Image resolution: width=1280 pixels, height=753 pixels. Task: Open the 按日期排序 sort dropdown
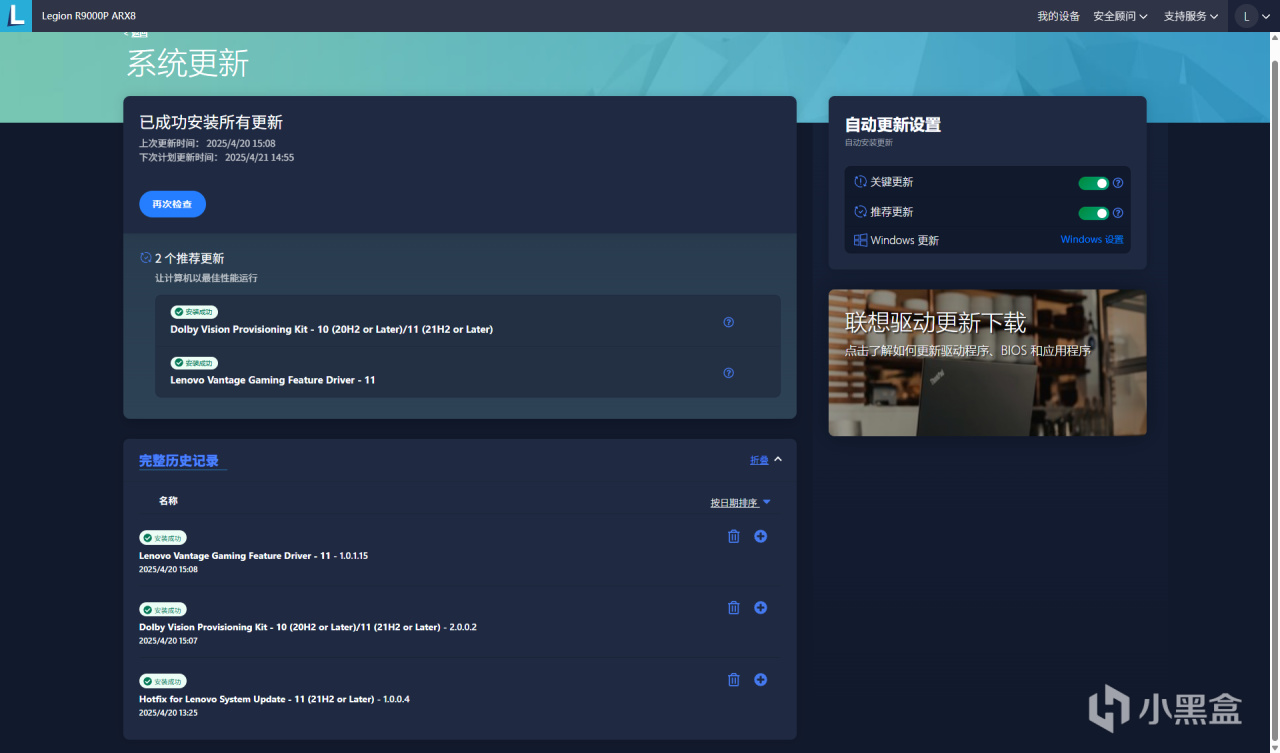pyautogui.click(x=741, y=503)
